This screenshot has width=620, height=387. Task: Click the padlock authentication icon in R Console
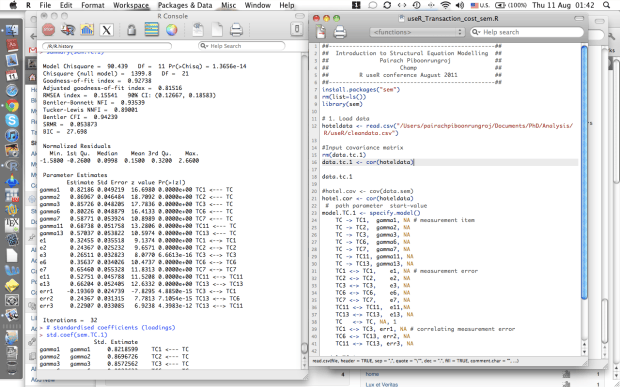point(132,30)
